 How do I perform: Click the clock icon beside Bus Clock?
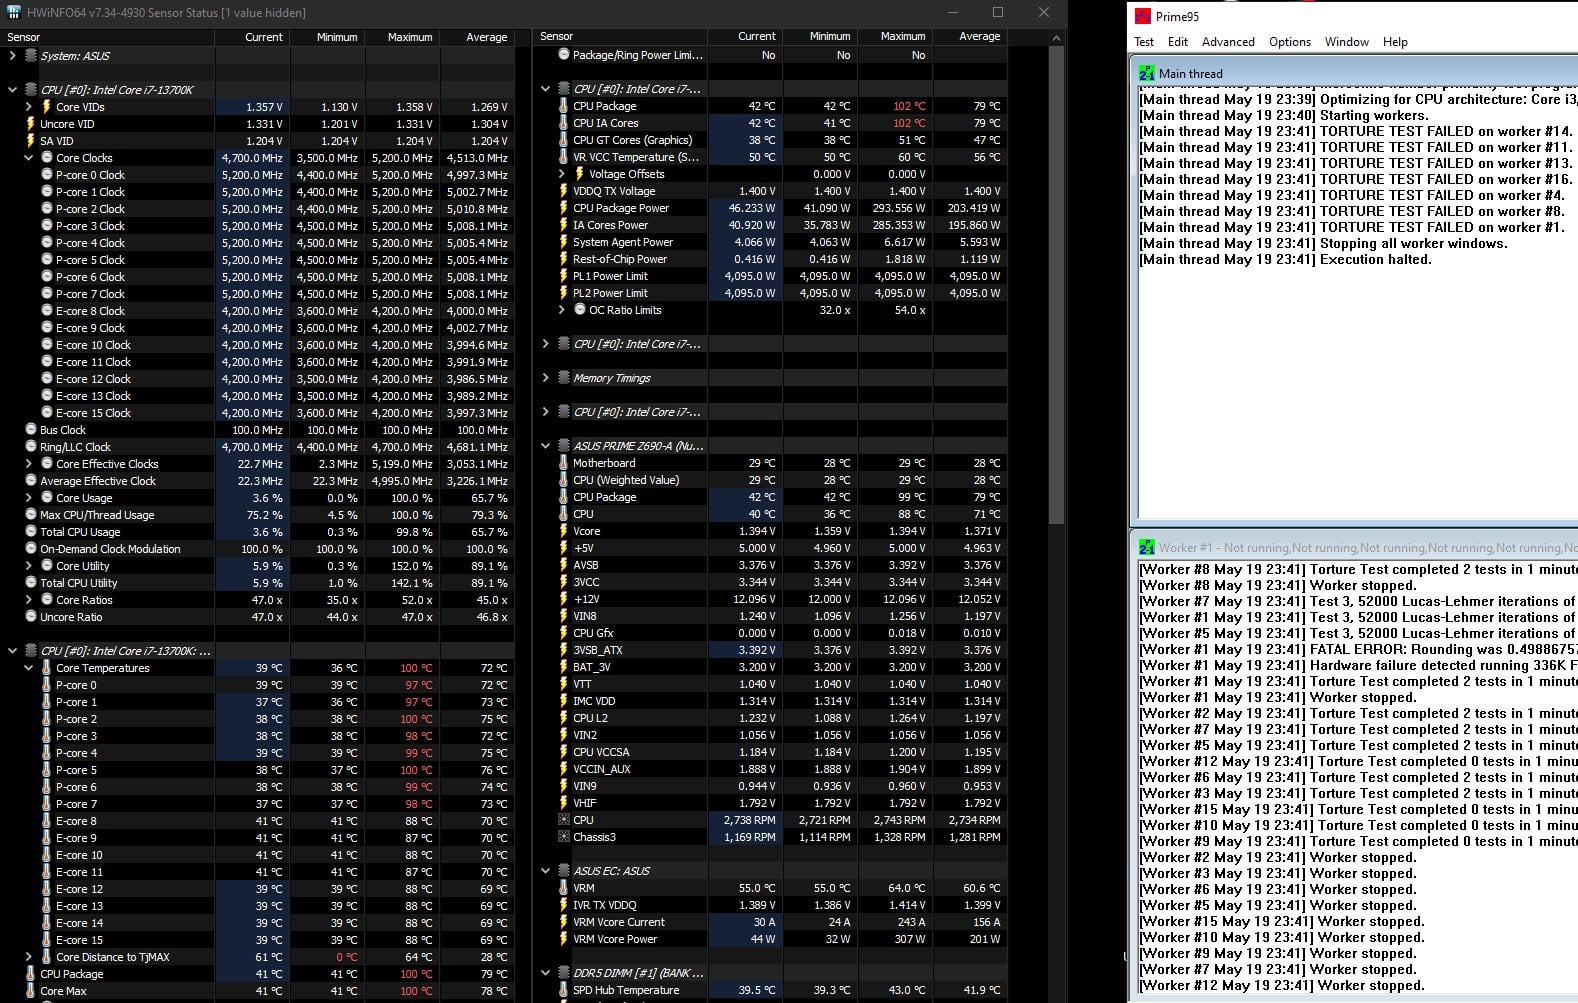coord(31,430)
